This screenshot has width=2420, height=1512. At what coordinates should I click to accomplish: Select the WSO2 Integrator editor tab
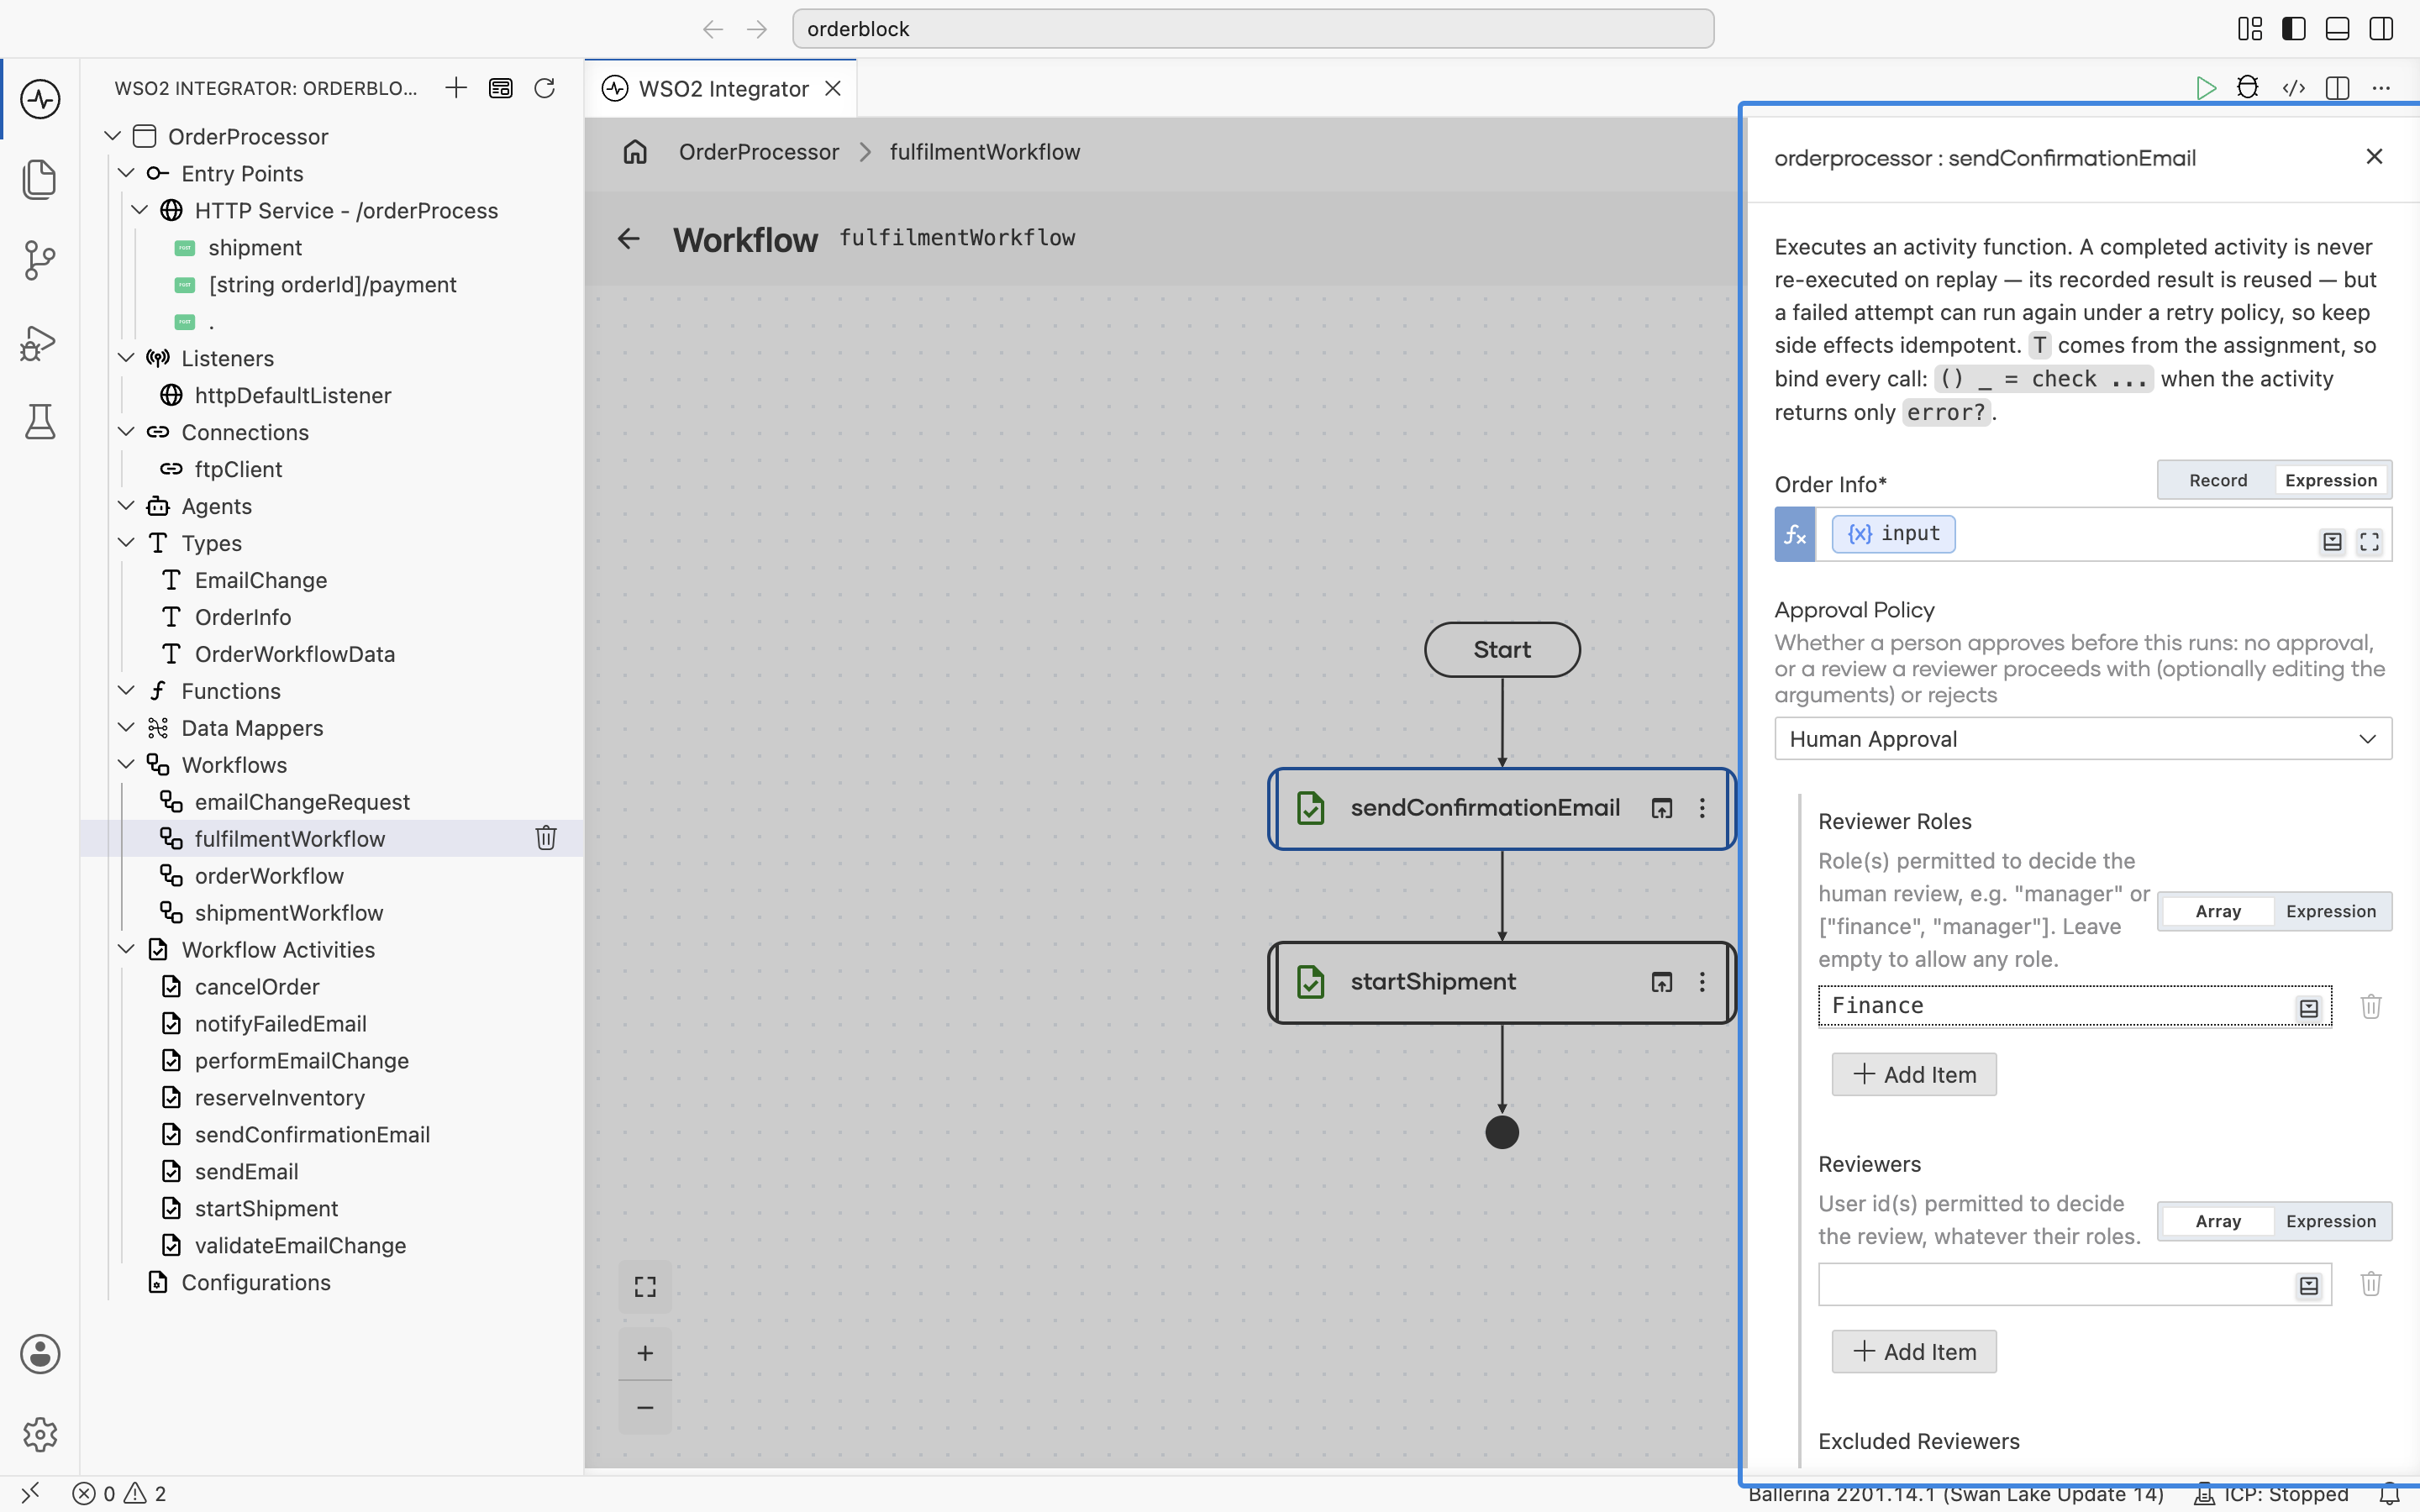click(x=721, y=88)
